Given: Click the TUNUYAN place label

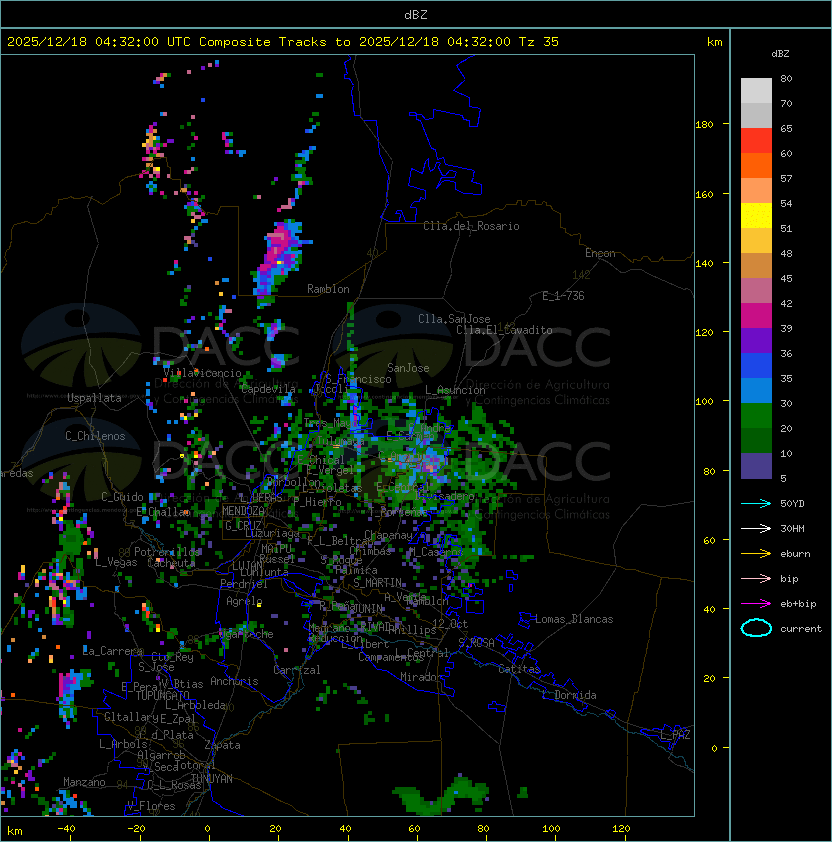Looking at the screenshot, I should pyautogui.click(x=212, y=779).
